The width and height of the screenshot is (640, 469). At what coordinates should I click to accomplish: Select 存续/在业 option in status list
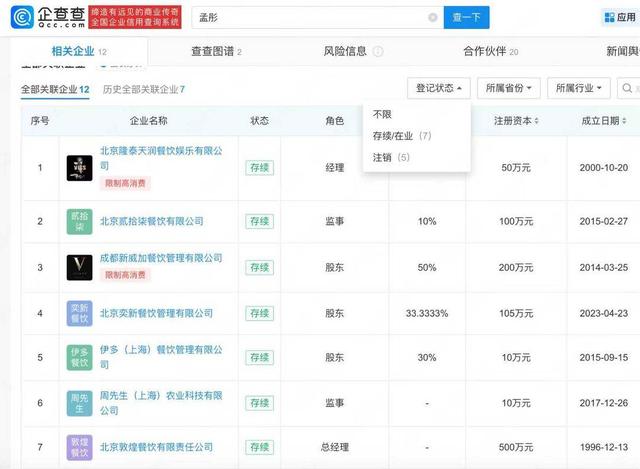tap(401, 135)
